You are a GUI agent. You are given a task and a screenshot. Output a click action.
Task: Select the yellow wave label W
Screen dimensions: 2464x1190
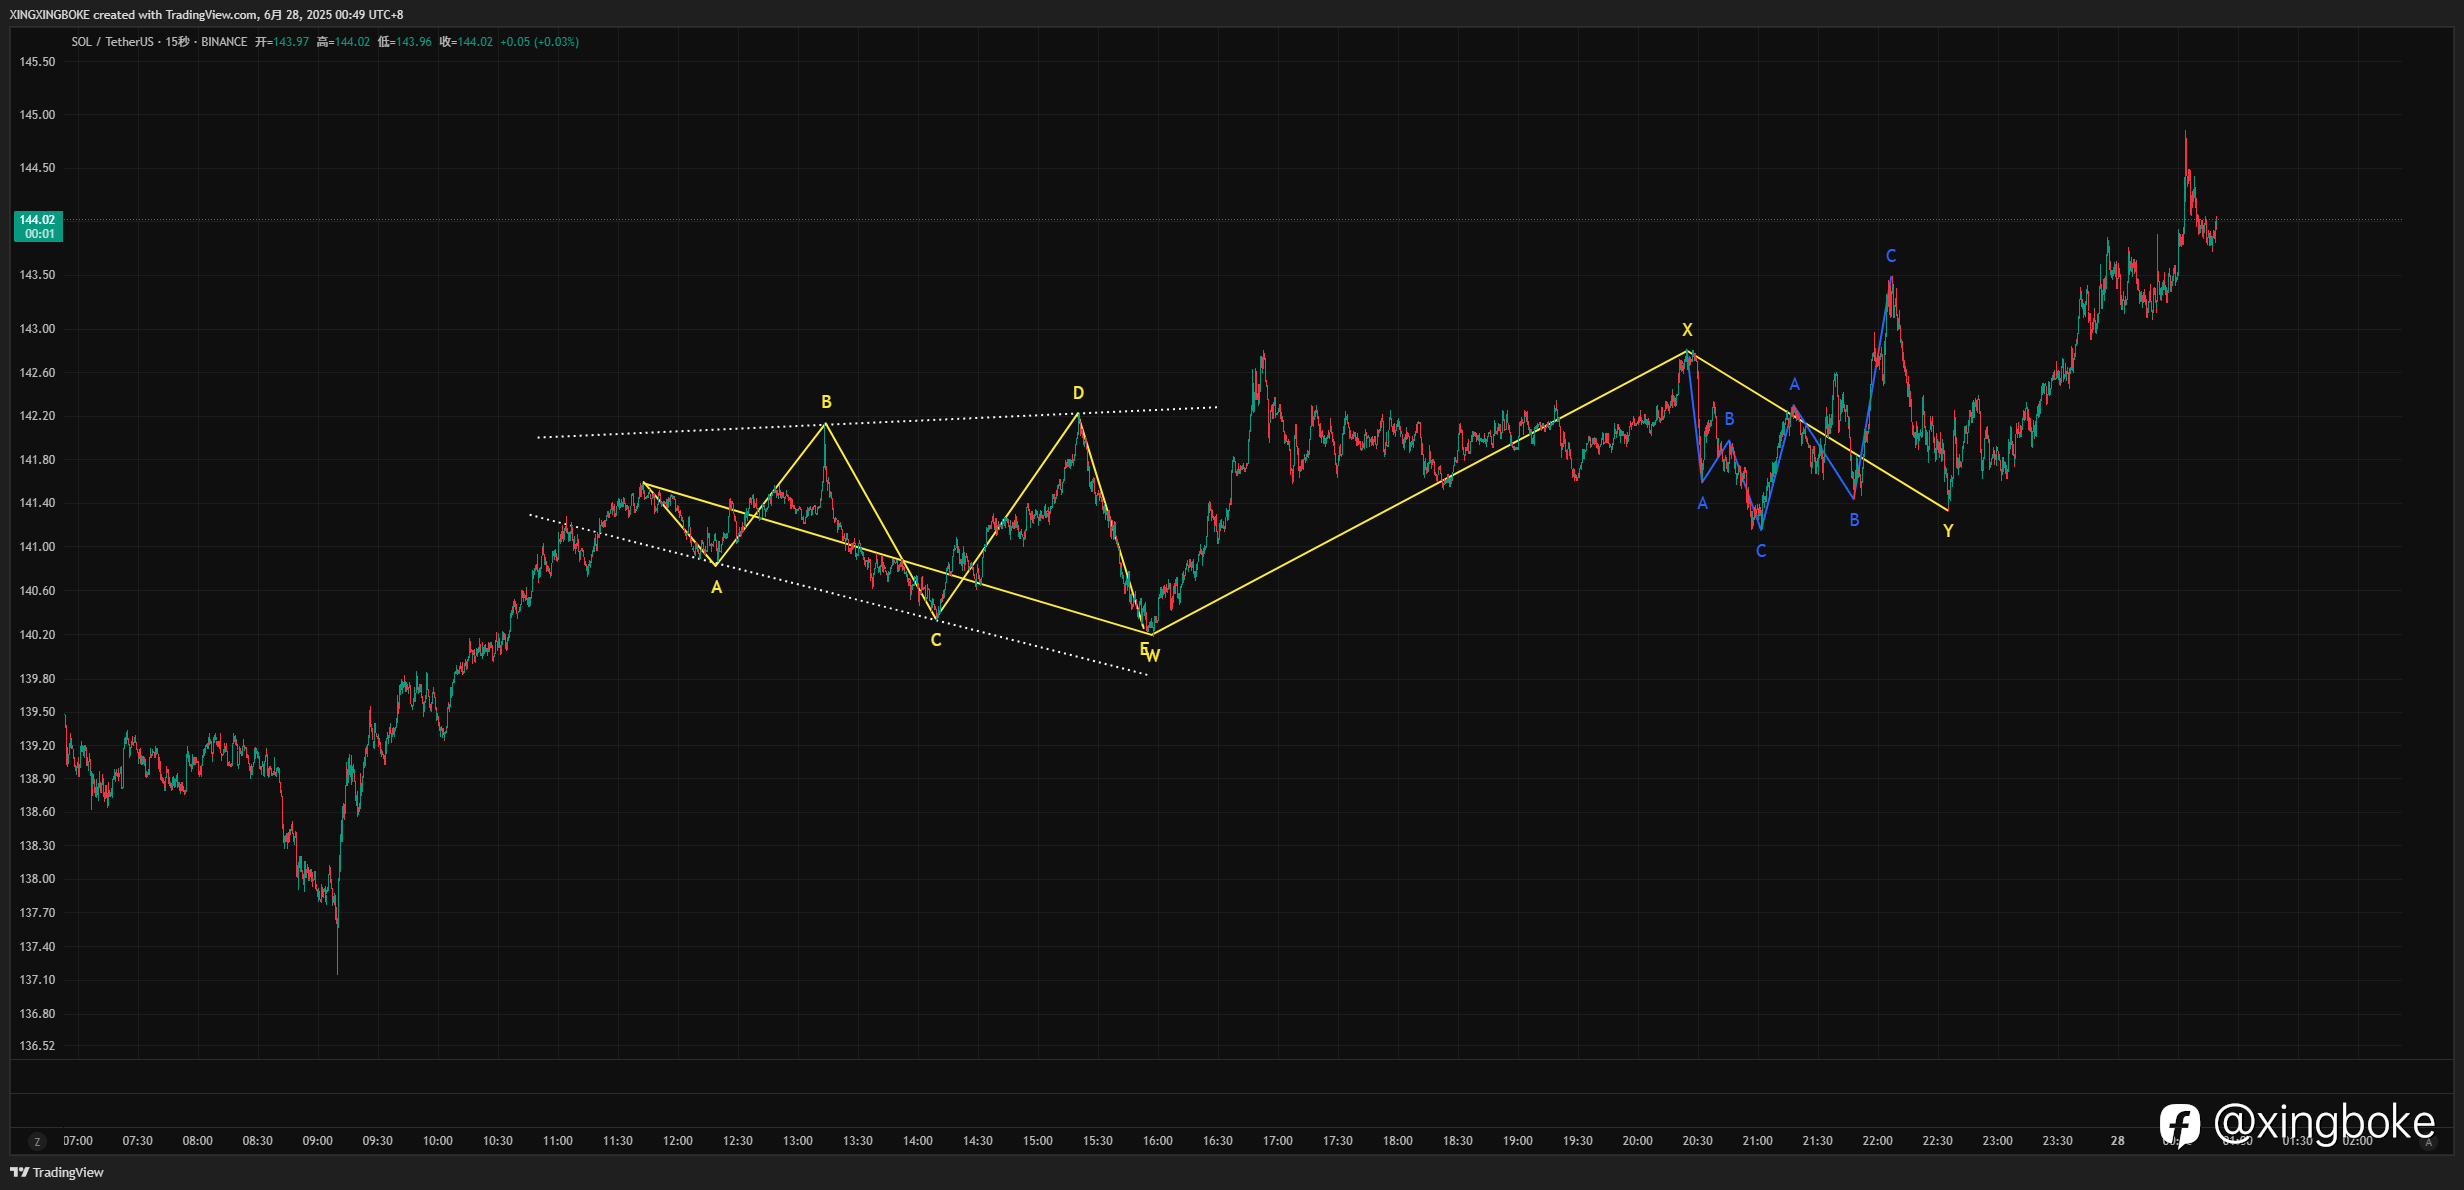pyautogui.click(x=1153, y=656)
